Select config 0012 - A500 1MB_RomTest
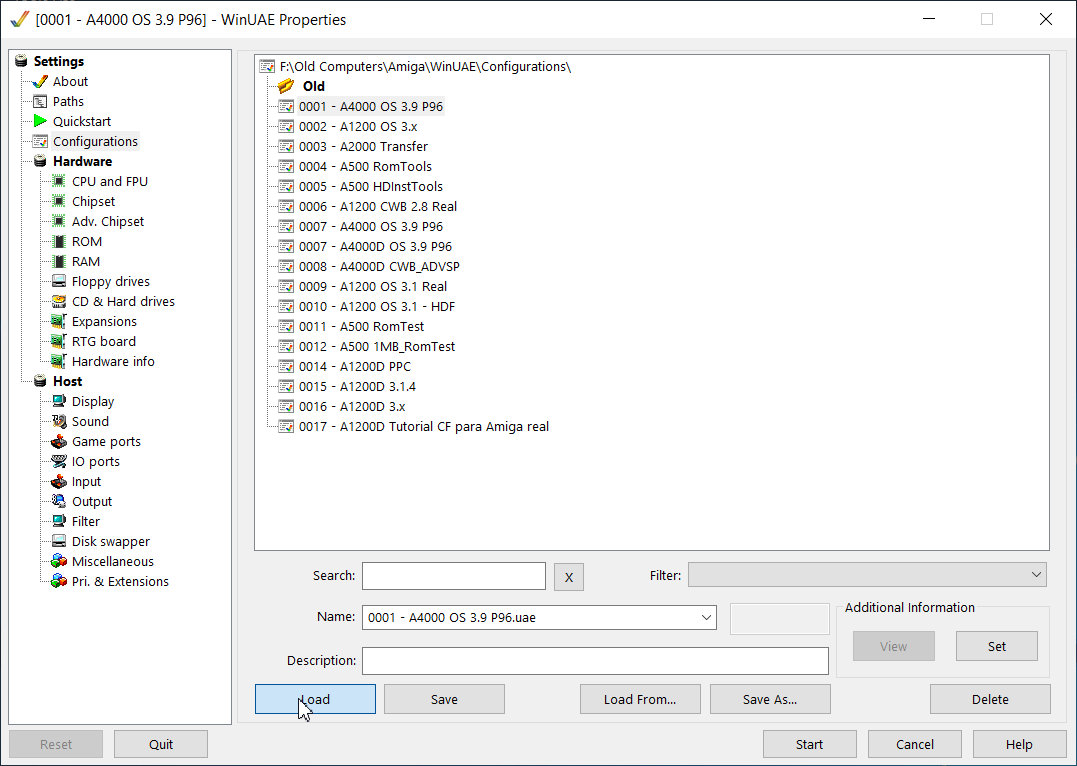The width and height of the screenshot is (1077, 766). pos(377,346)
